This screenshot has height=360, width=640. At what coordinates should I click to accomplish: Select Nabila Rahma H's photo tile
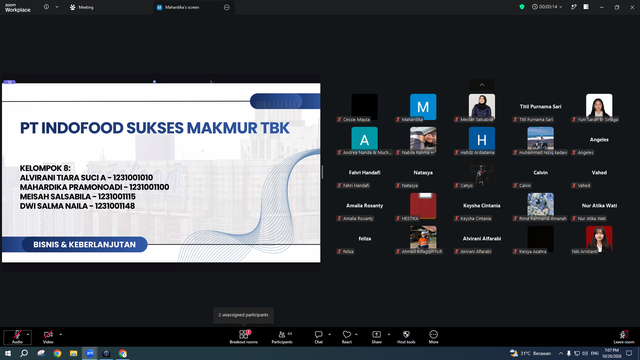click(423, 140)
